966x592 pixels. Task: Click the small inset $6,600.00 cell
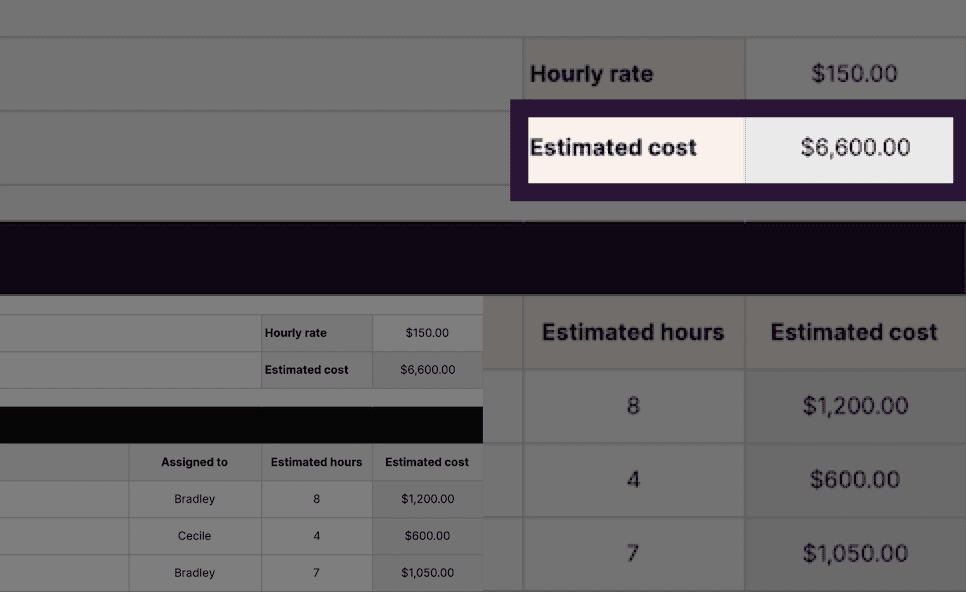tap(427, 370)
